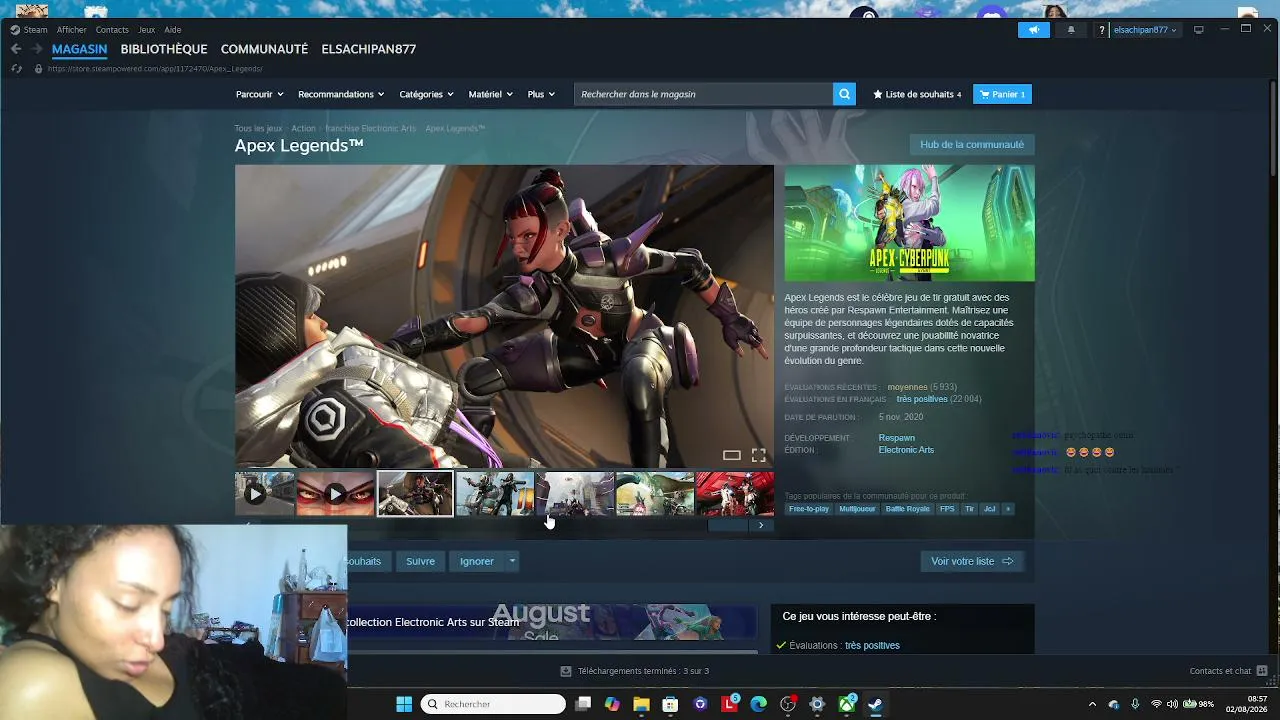This screenshot has height=720, width=1280.
Task: Play the red-eyed mask trailer thumbnail
Action: [x=335, y=494]
